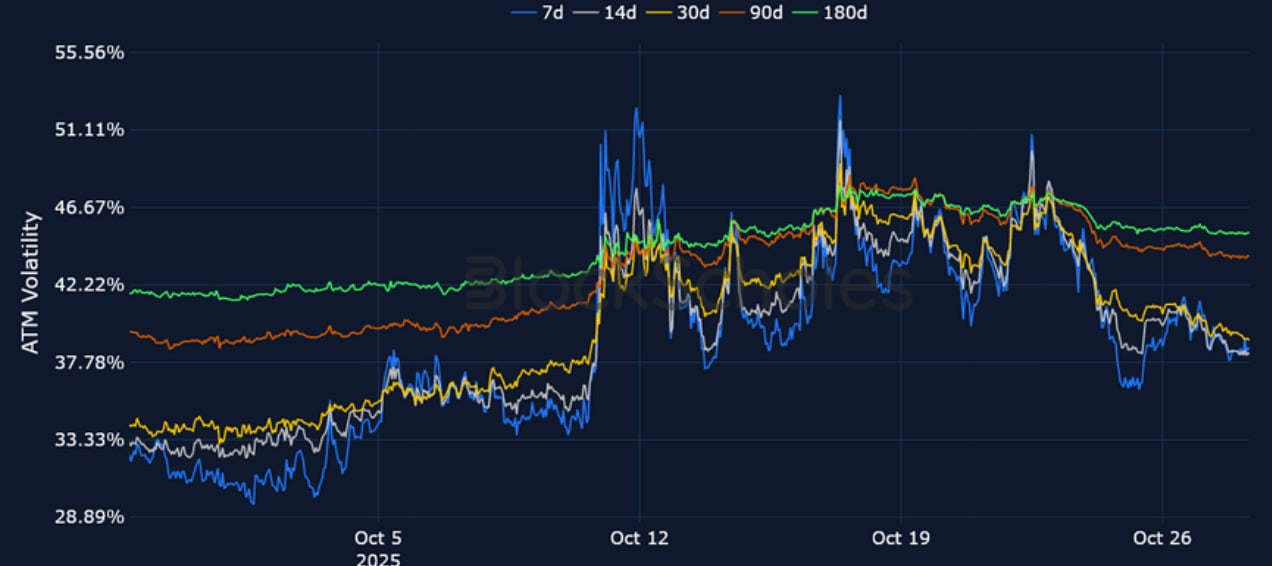Click the 2025 year label

click(378, 557)
